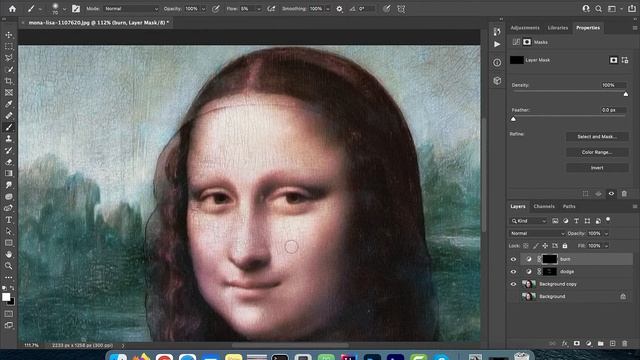Open layer filter Kind dropdown
The height and width of the screenshot is (360, 640).
click(528, 221)
